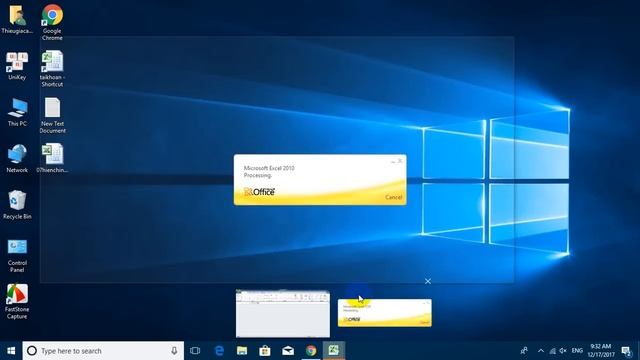
Task: Open the clock and calendar flyout
Action: click(x=601, y=351)
